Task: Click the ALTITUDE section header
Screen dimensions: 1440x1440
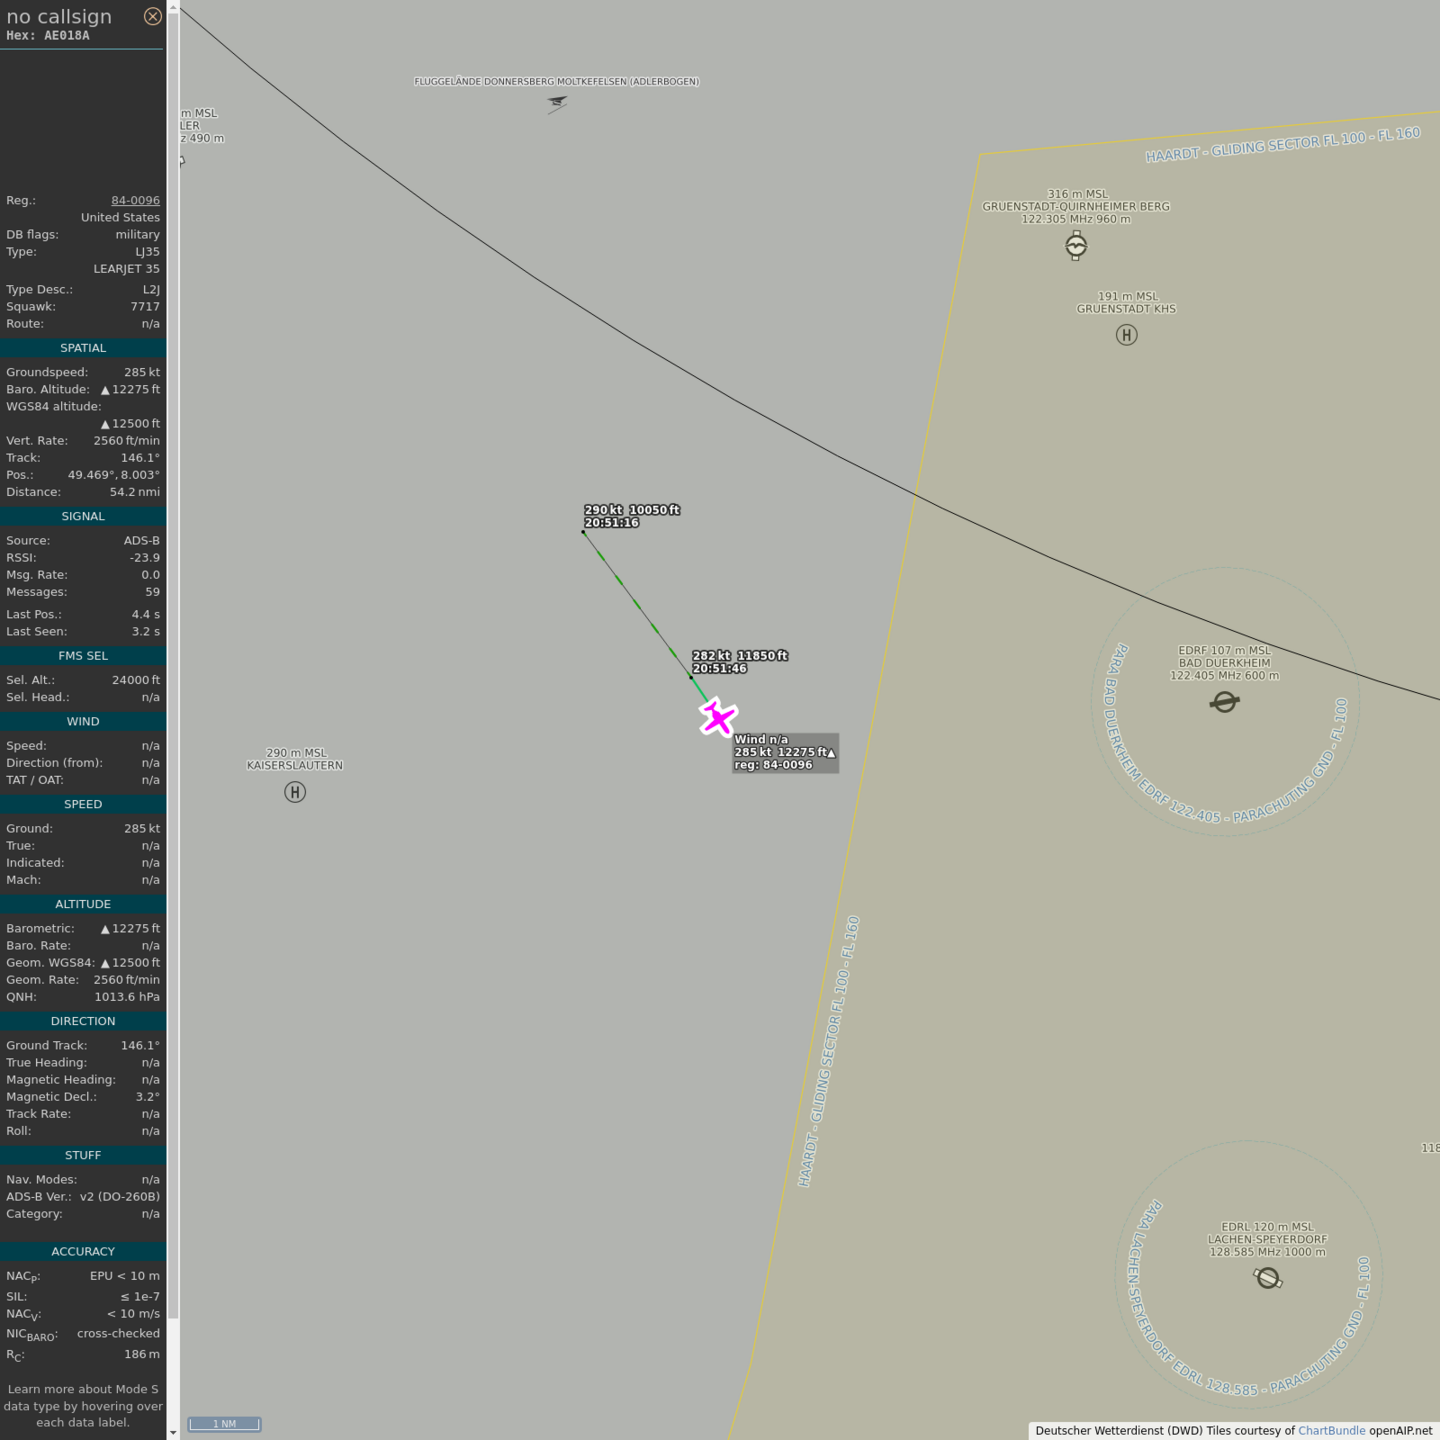Action: 83,904
